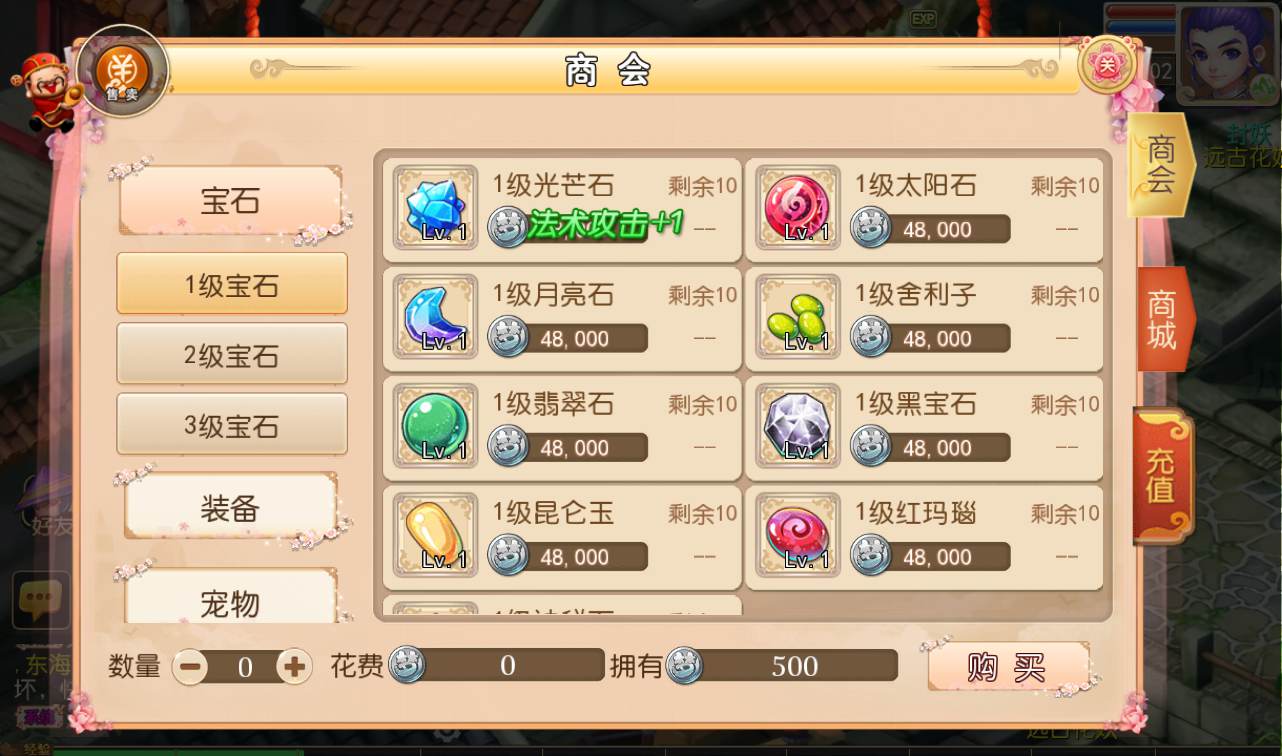Click the 购买 purchase button

(1008, 667)
